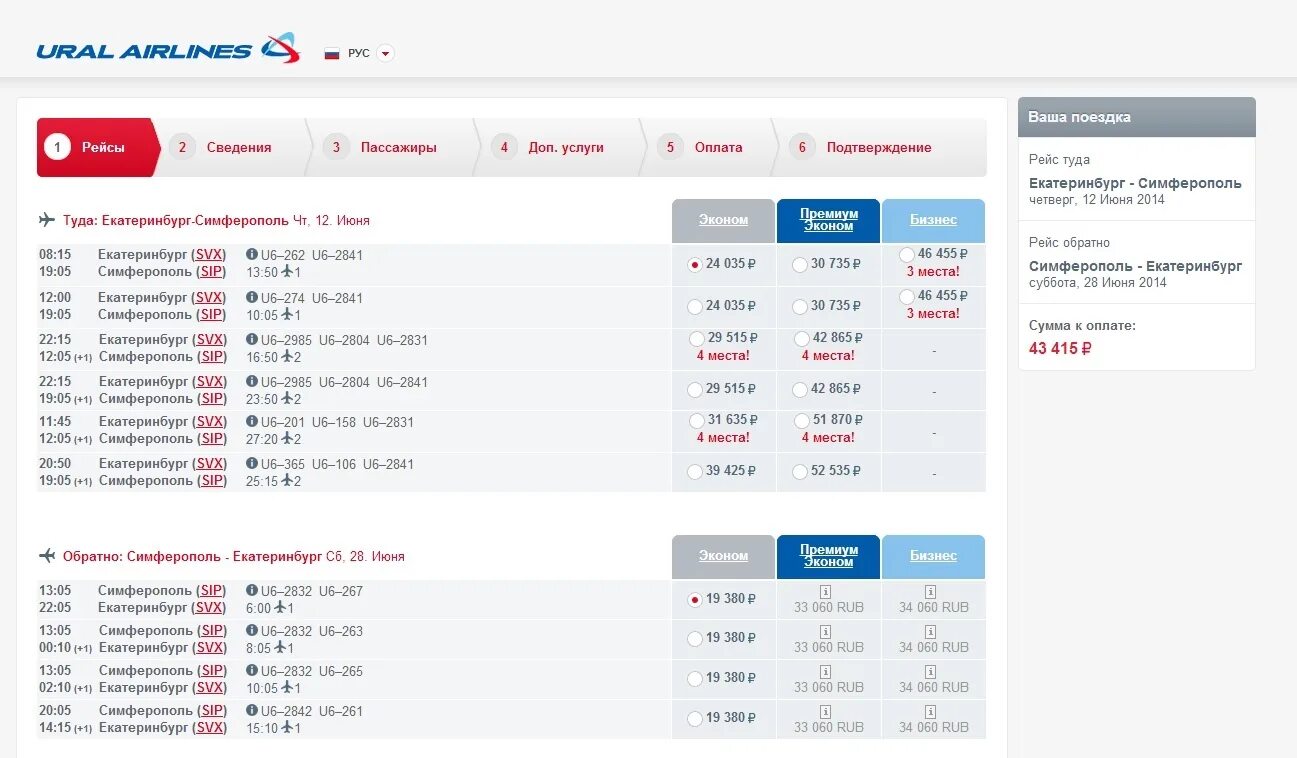
Task: Click the Russian flag language icon
Action: point(332,54)
